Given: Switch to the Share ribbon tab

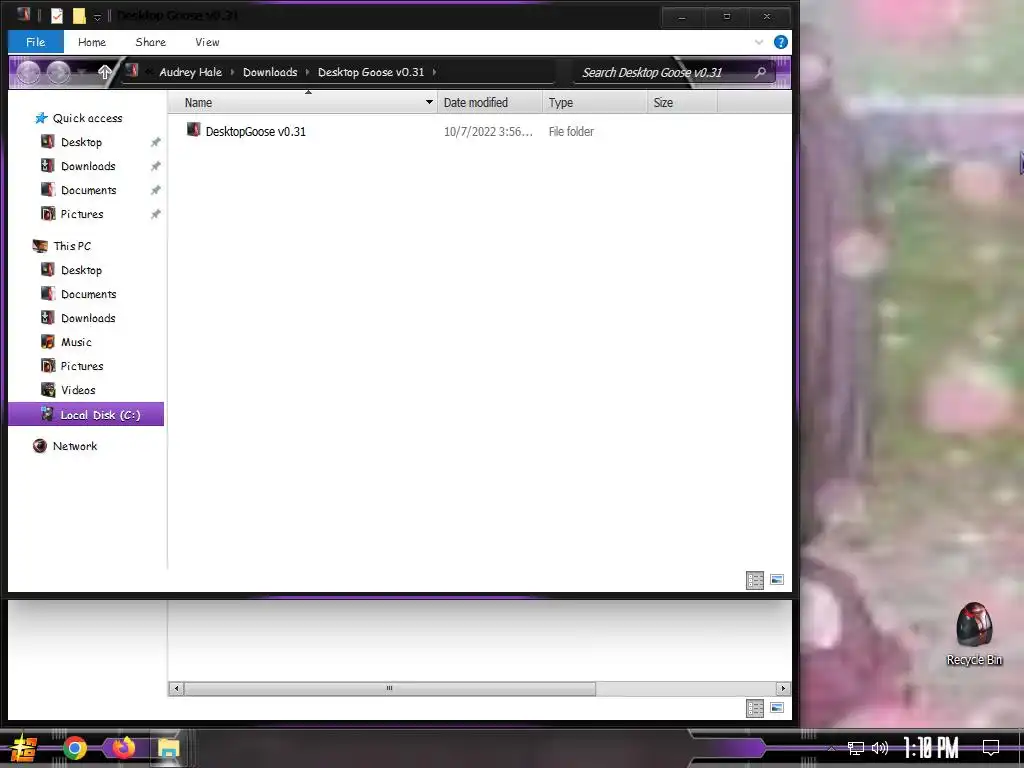Looking at the screenshot, I should click(150, 42).
